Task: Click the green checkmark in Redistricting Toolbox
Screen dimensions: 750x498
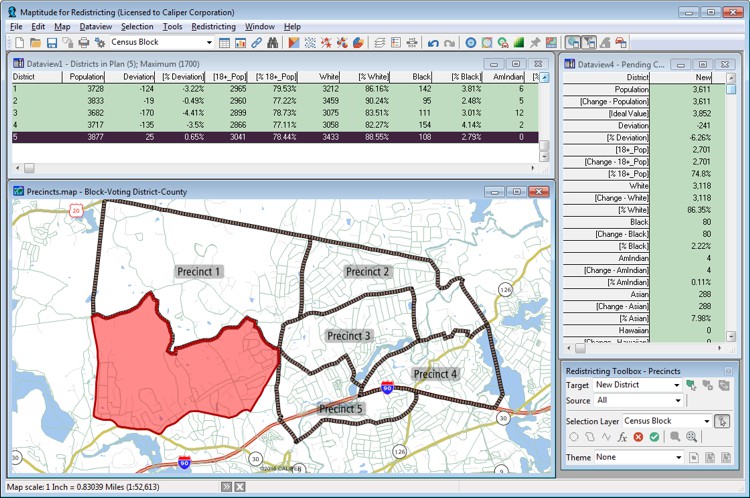Action: (654, 437)
